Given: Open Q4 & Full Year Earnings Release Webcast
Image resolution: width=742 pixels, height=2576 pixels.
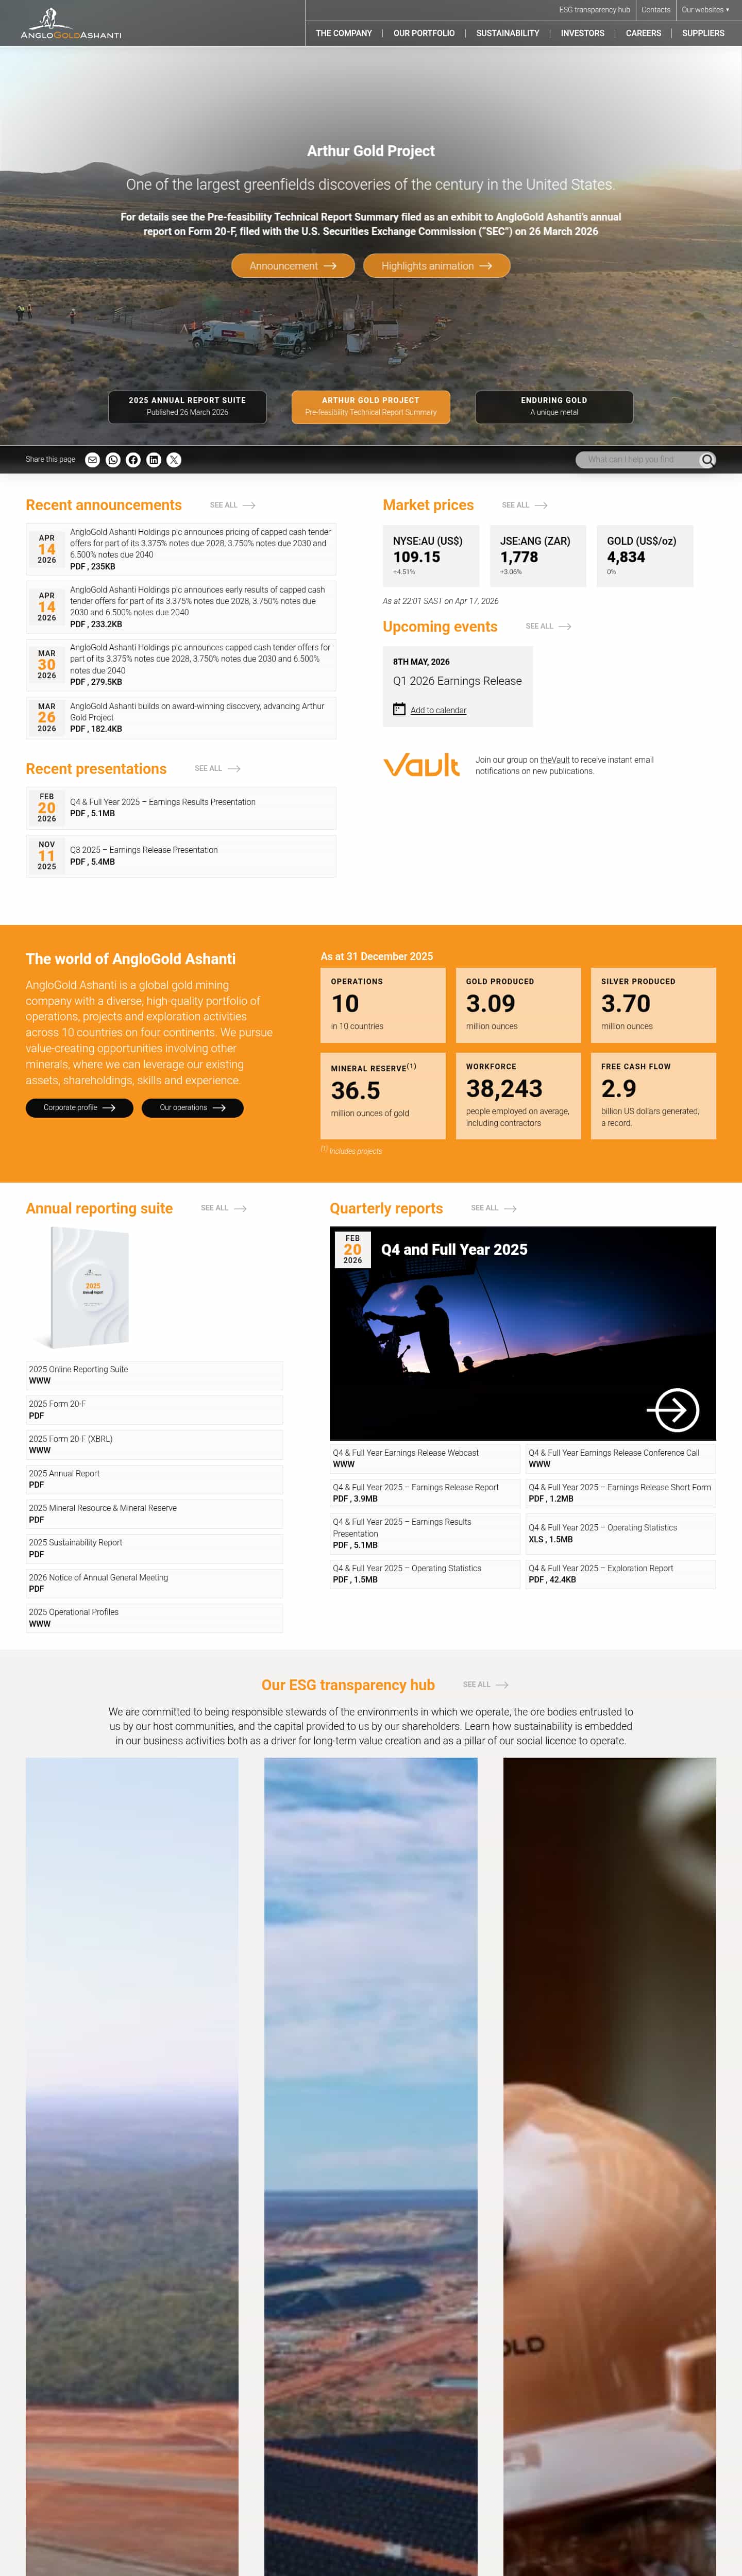Looking at the screenshot, I should (x=425, y=1459).
